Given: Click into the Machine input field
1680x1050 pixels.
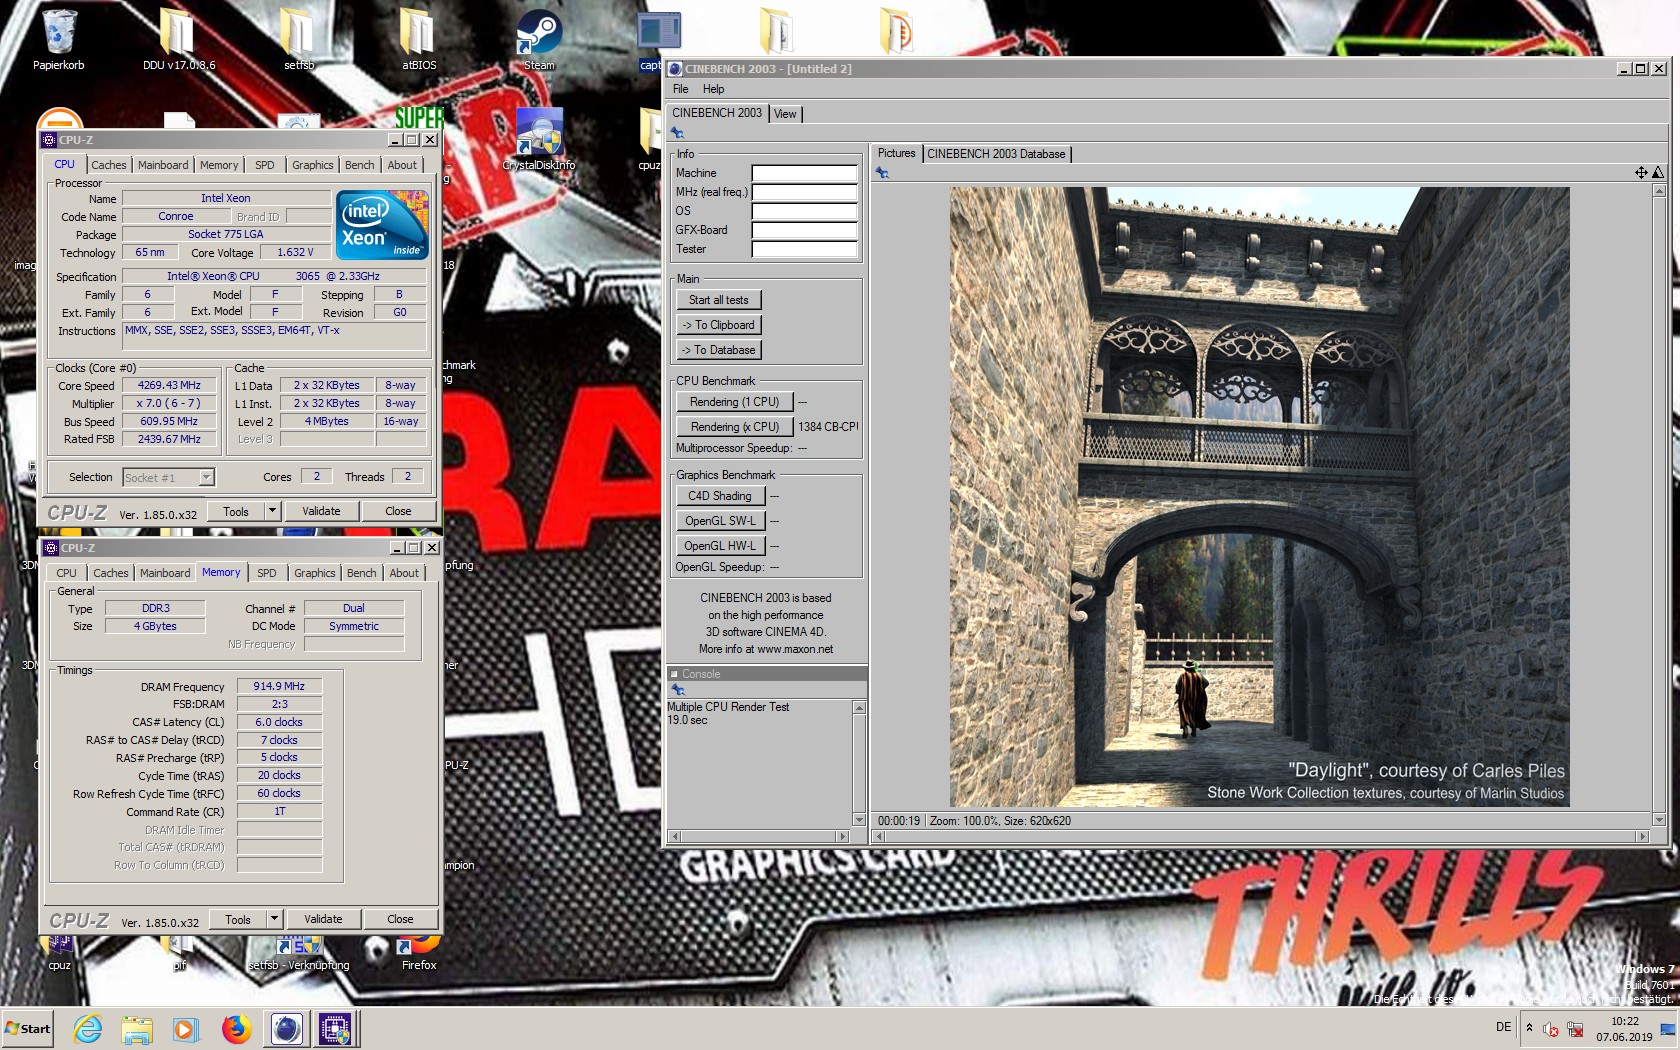Looking at the screenshot, I should click(805, 173).
